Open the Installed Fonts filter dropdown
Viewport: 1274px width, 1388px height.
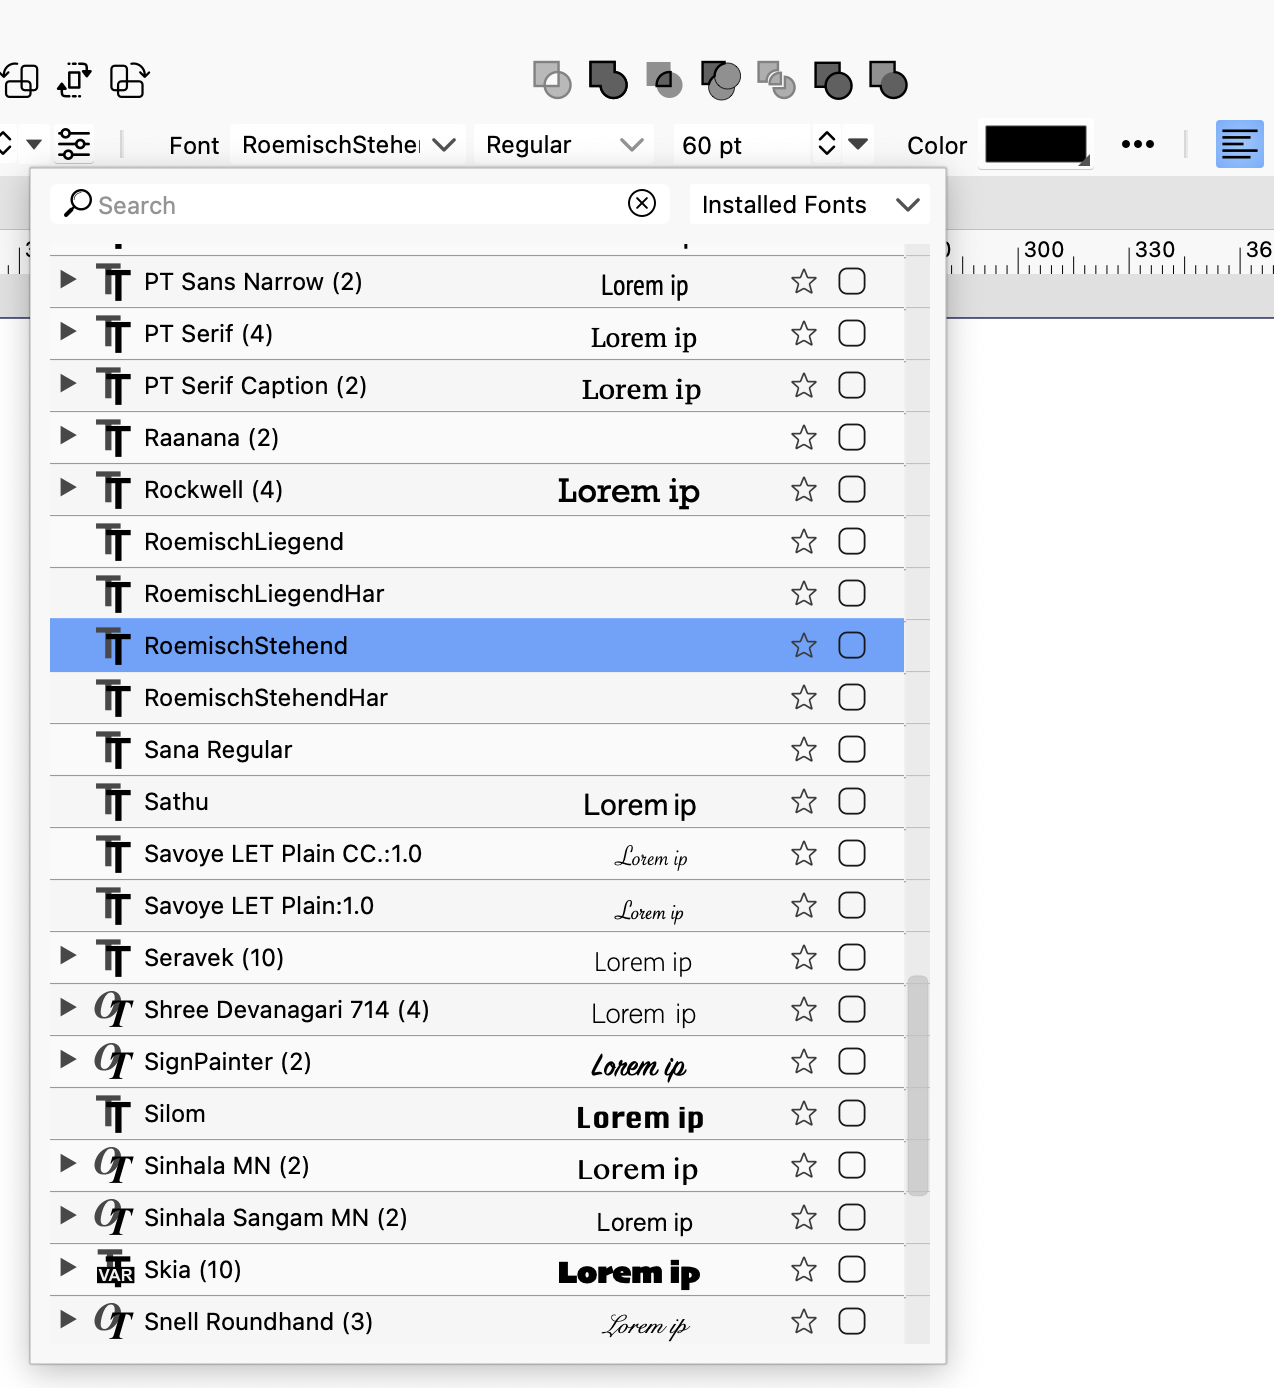[x=809, y=205]
